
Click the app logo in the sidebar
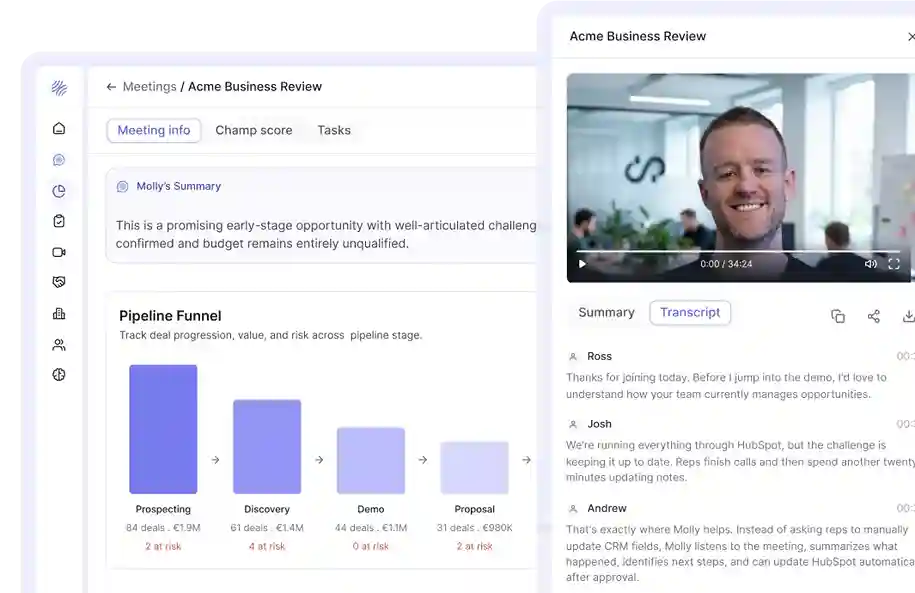59,88
